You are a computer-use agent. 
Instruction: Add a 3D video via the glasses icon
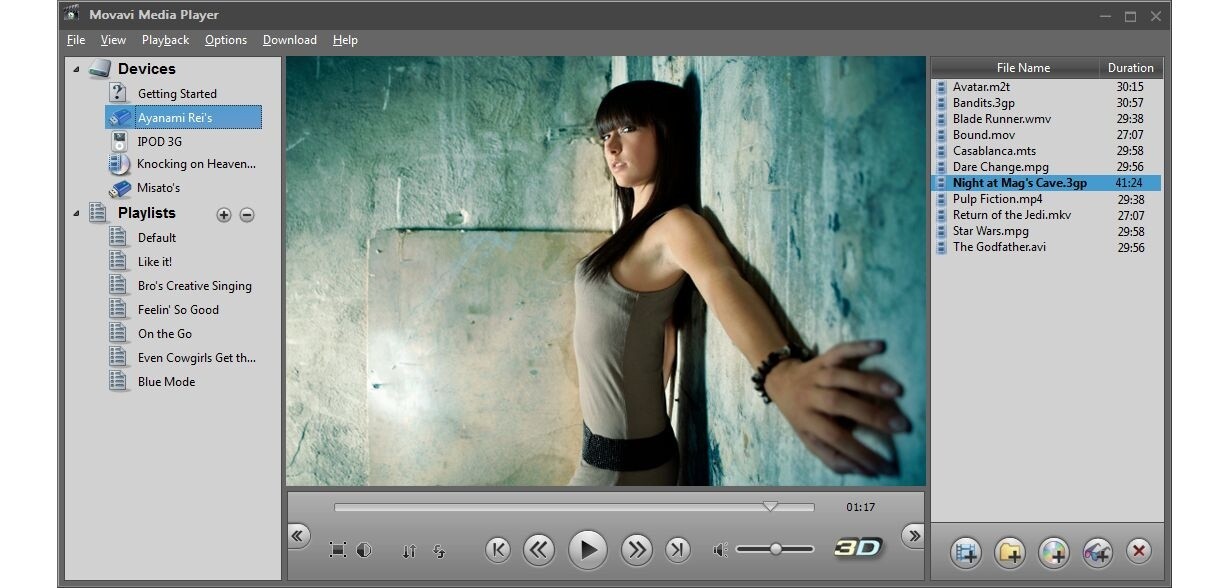coord(1097,551)
